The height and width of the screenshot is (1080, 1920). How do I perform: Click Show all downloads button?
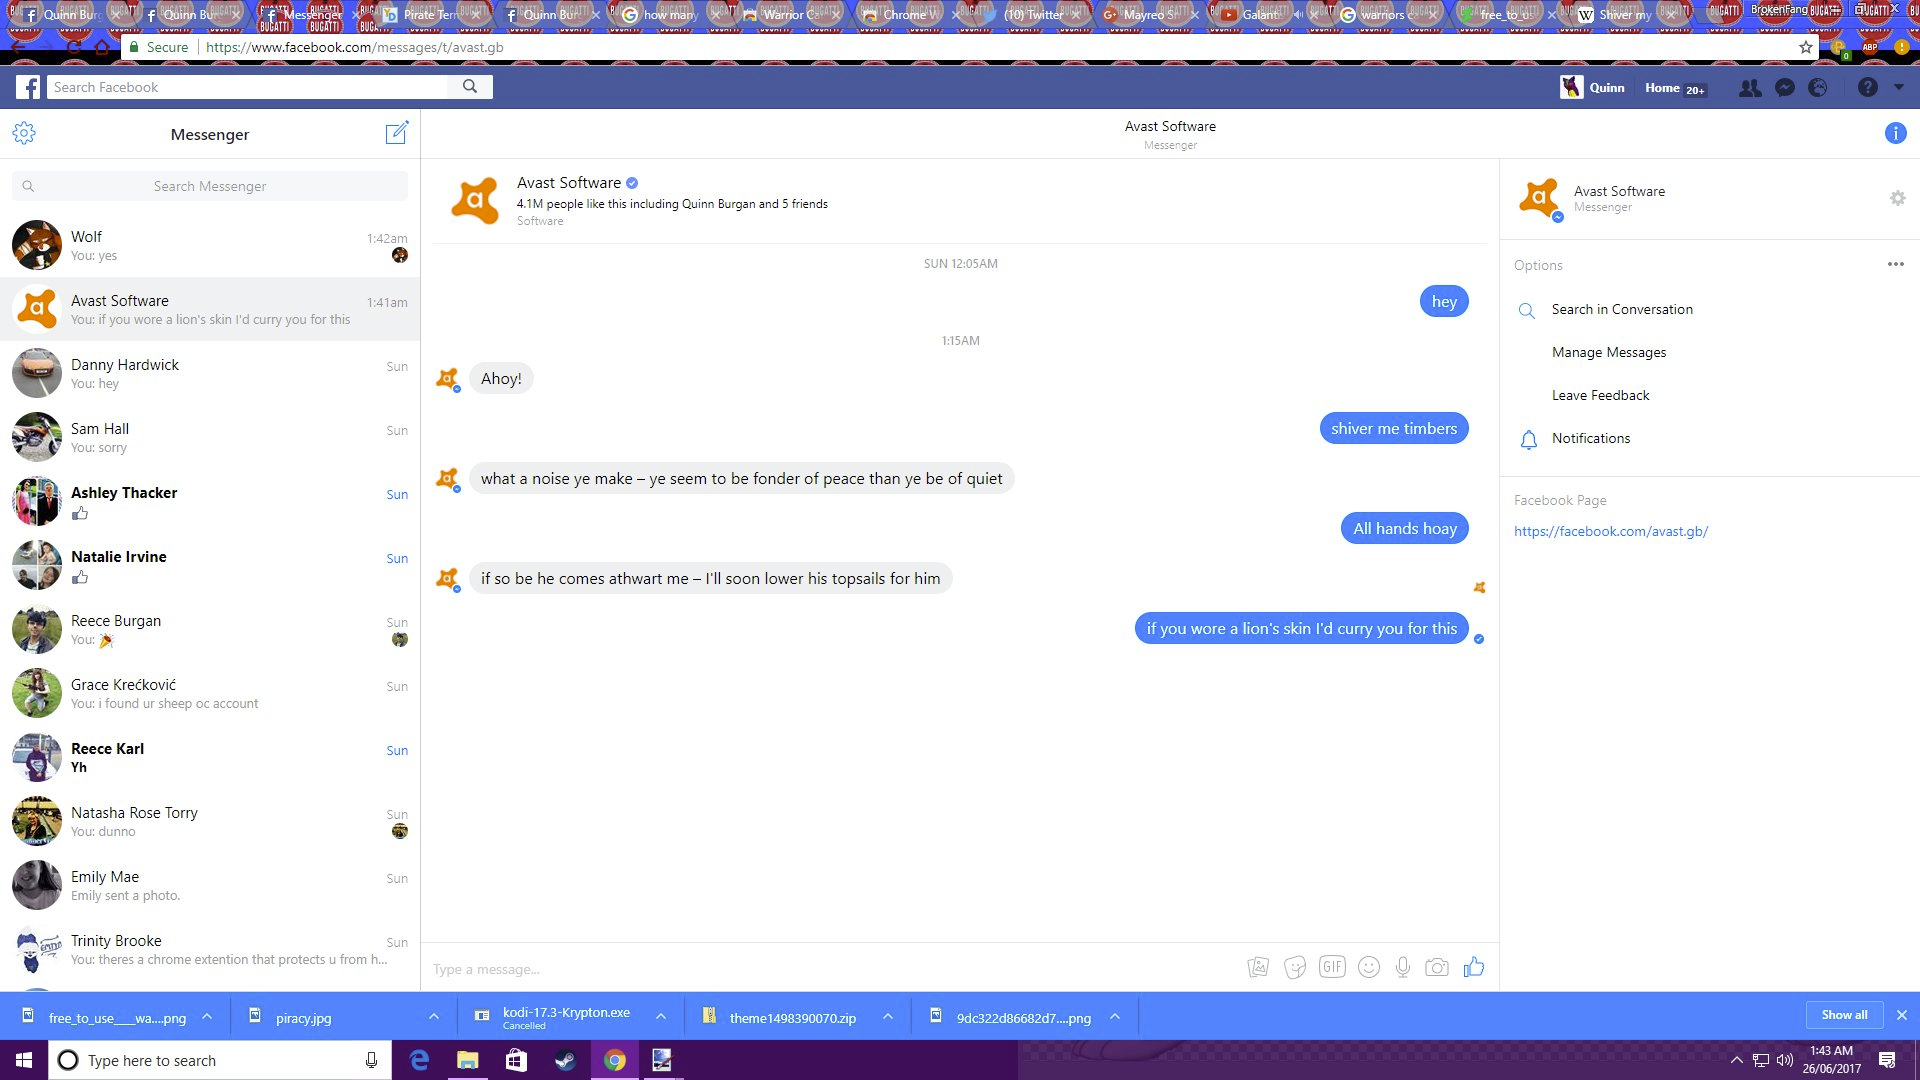coord(1844,1015)
